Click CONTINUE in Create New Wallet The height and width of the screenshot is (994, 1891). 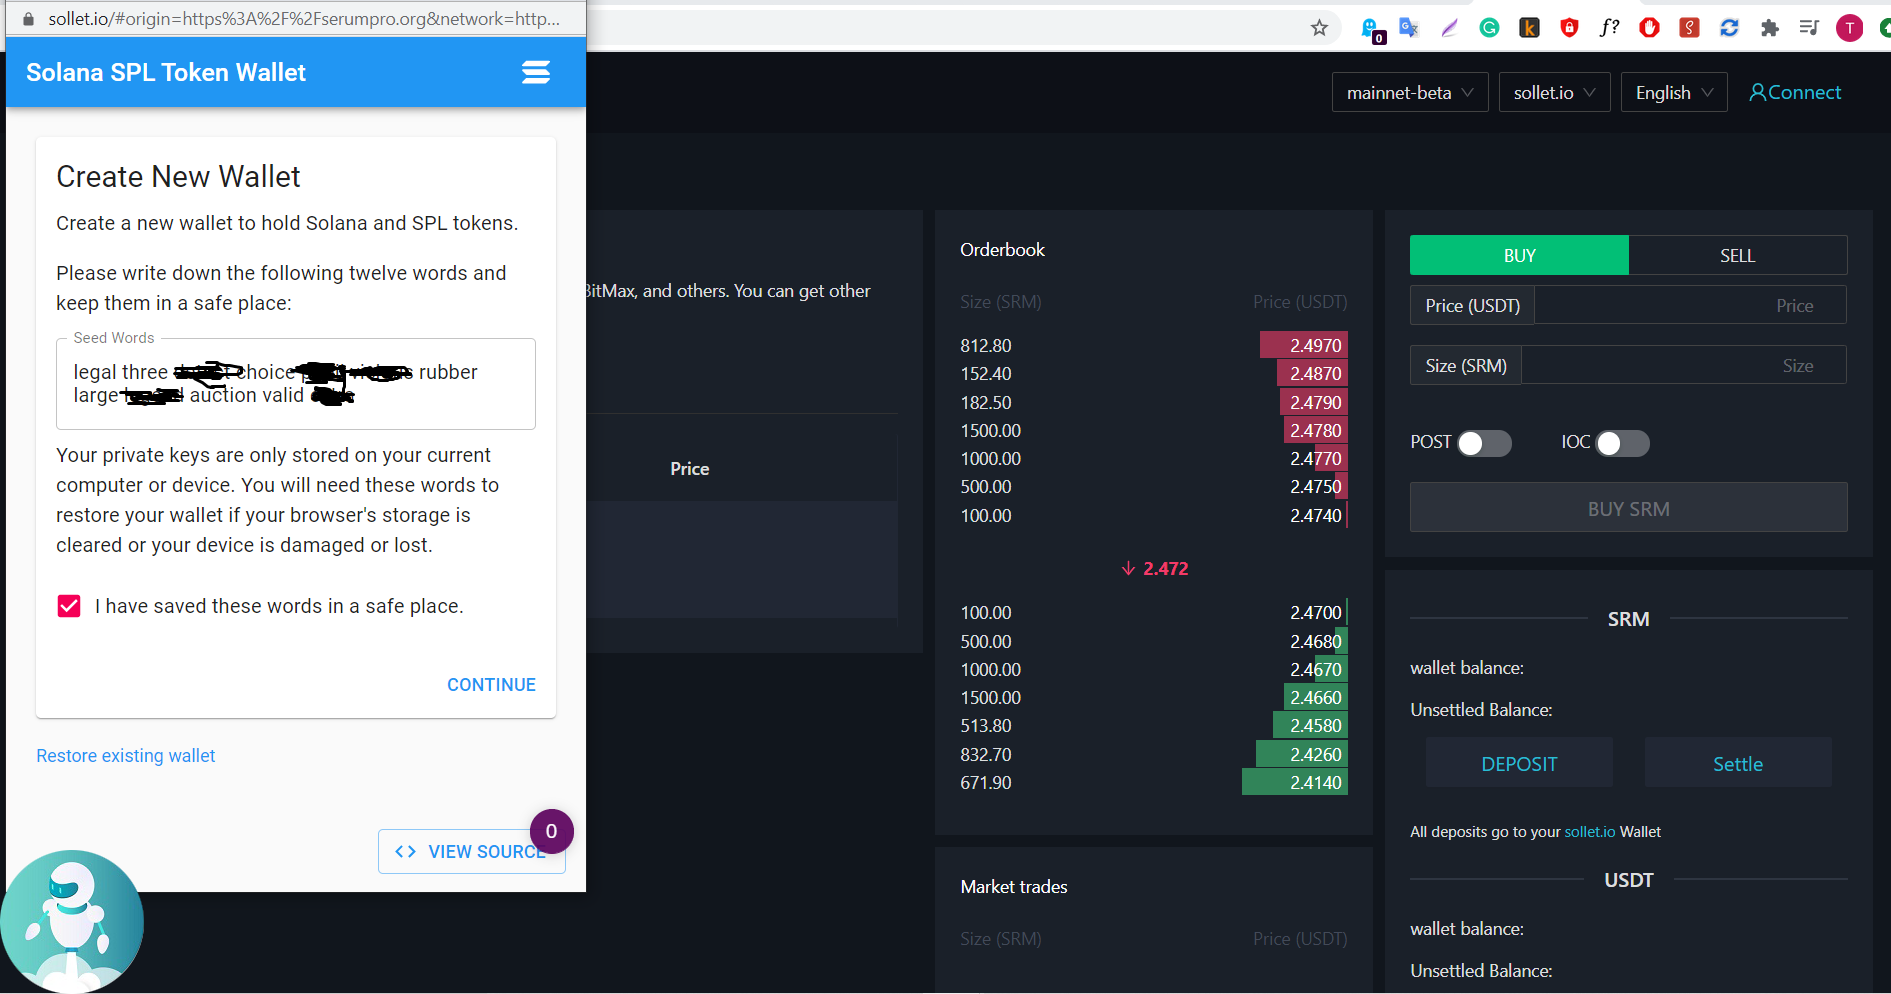click(x=491, y=685)
